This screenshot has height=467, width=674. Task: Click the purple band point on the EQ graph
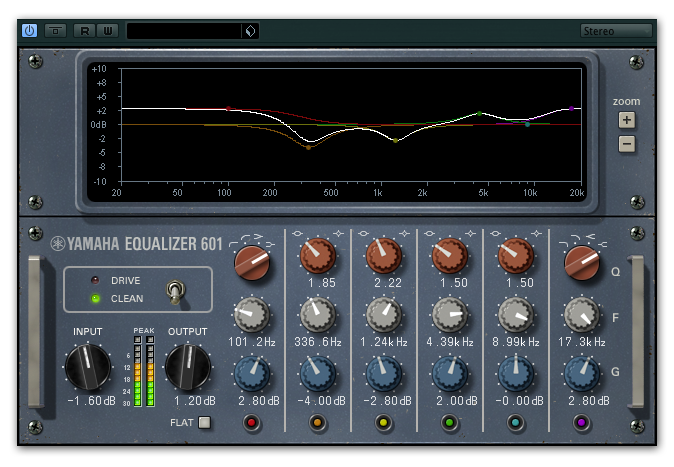click(x=571, y=109)
